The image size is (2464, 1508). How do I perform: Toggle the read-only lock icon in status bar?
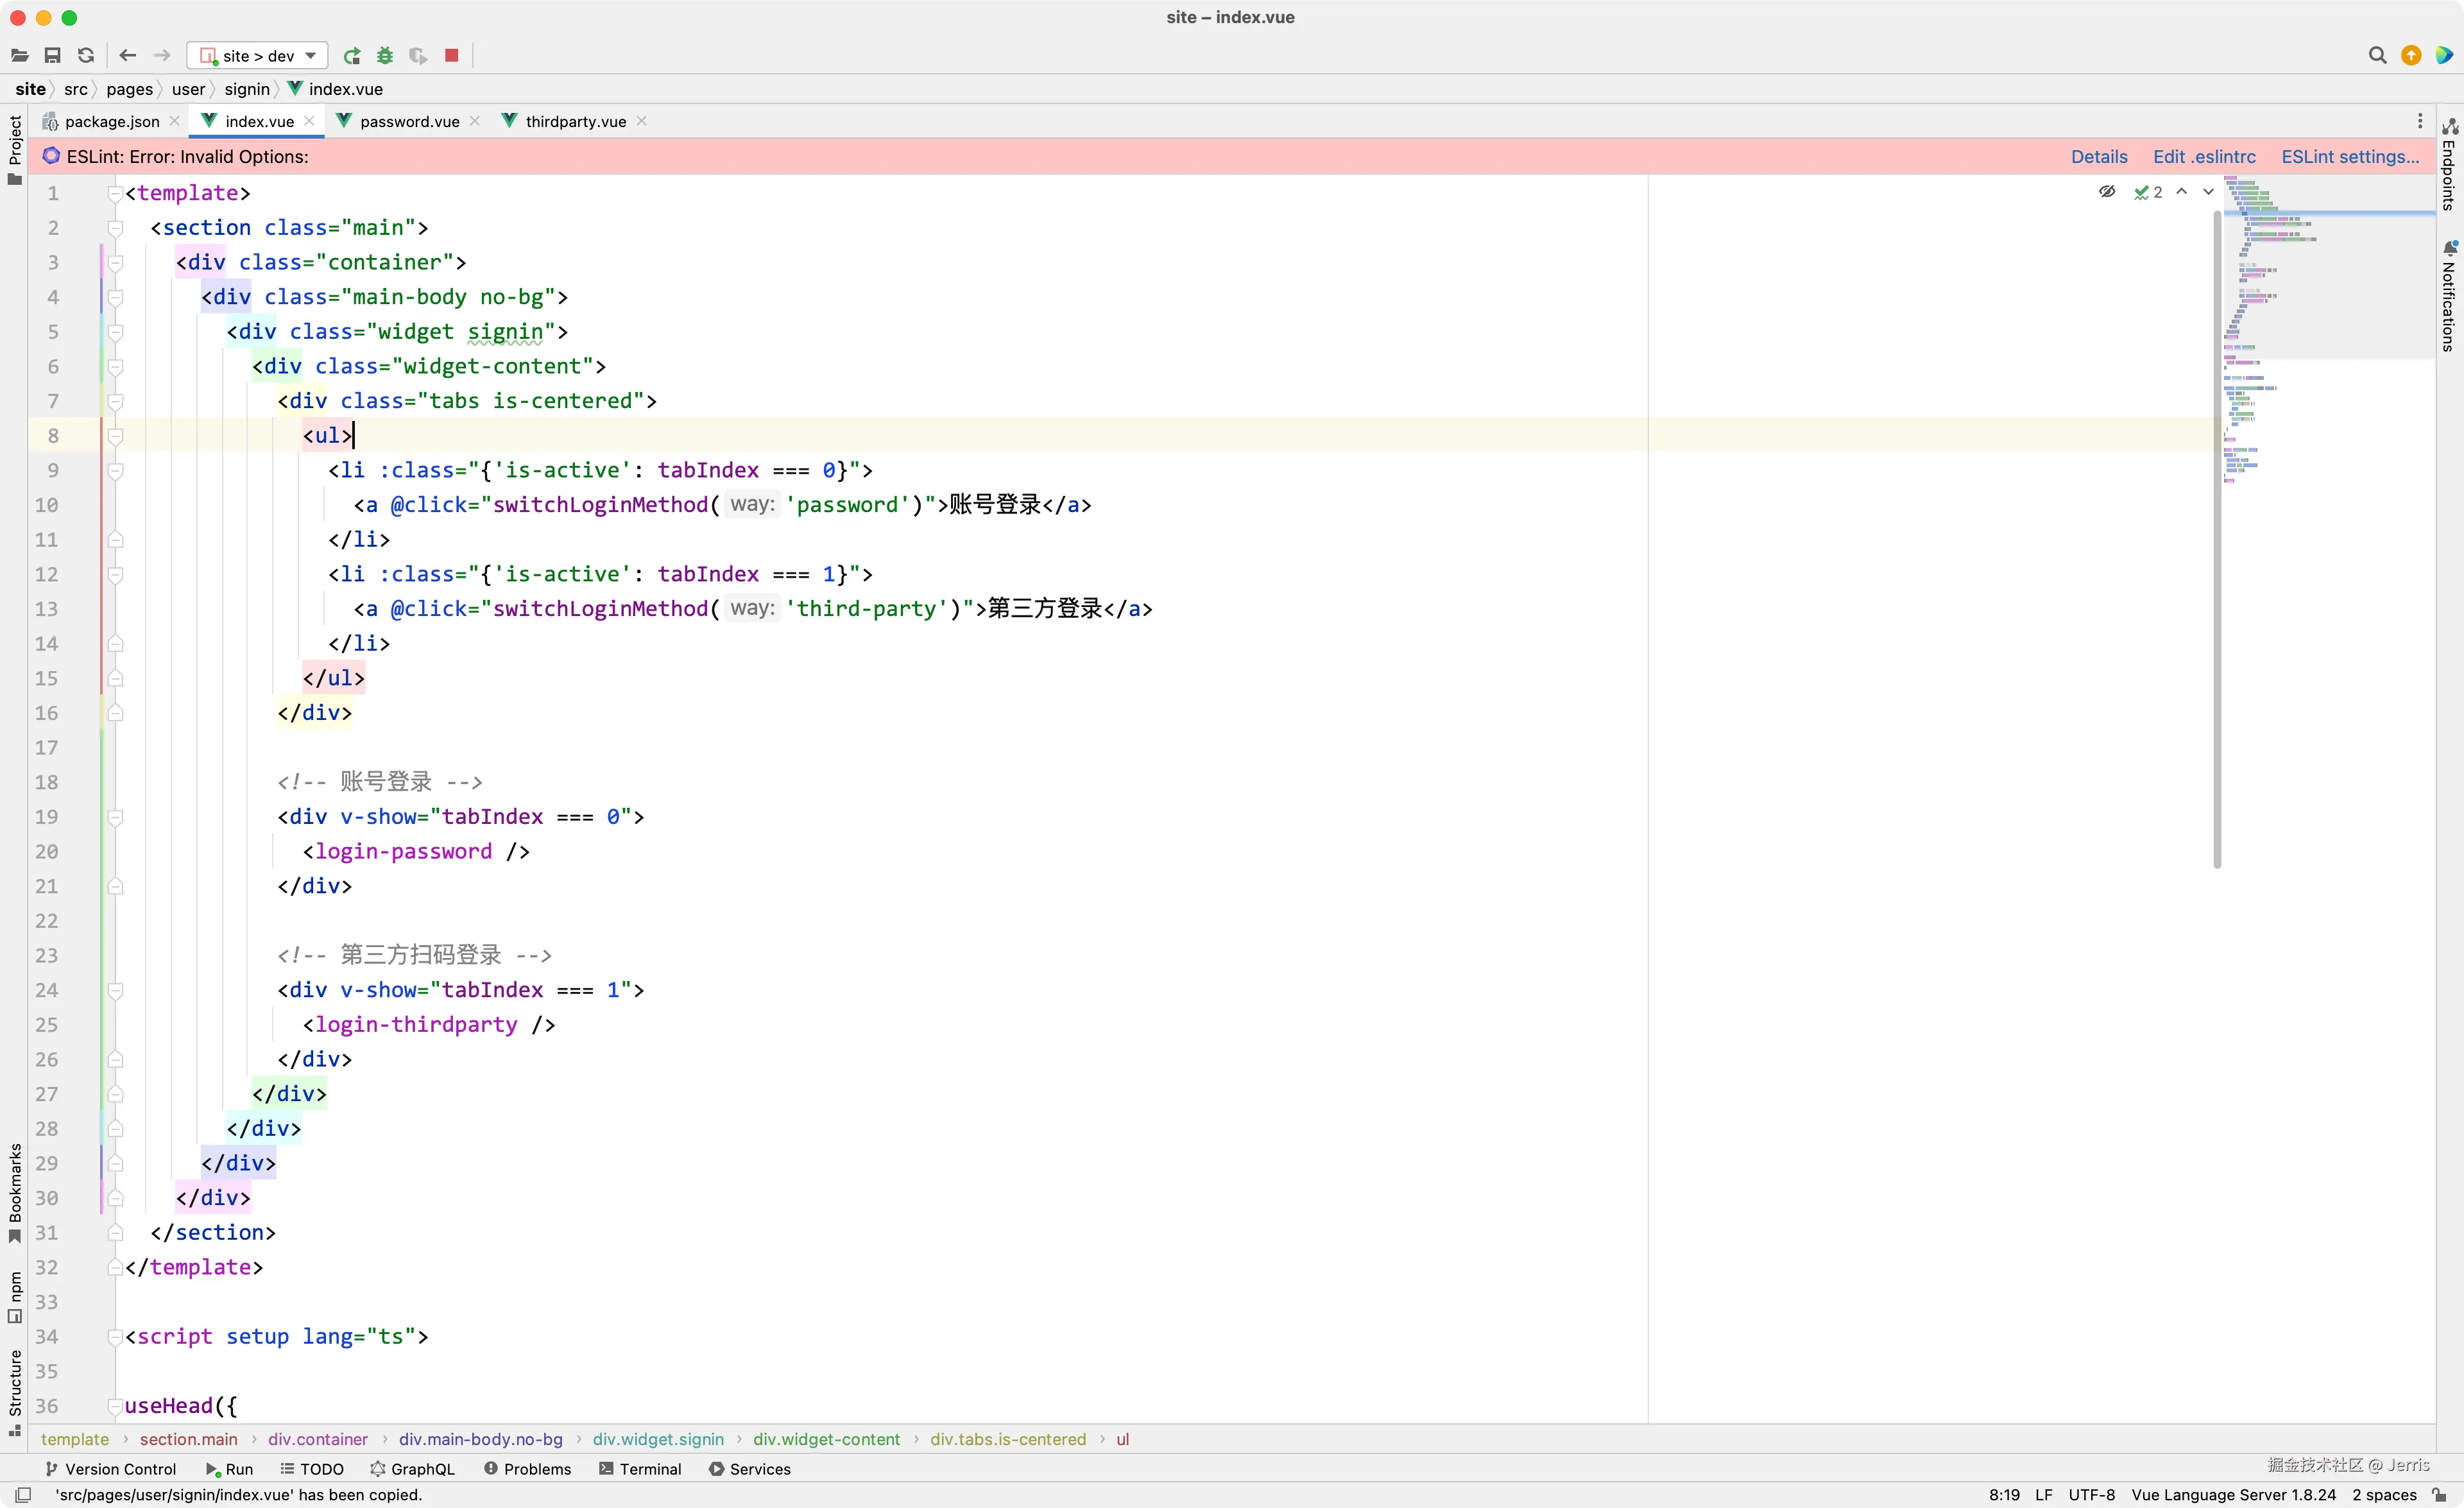[x=2440, y=1495]
